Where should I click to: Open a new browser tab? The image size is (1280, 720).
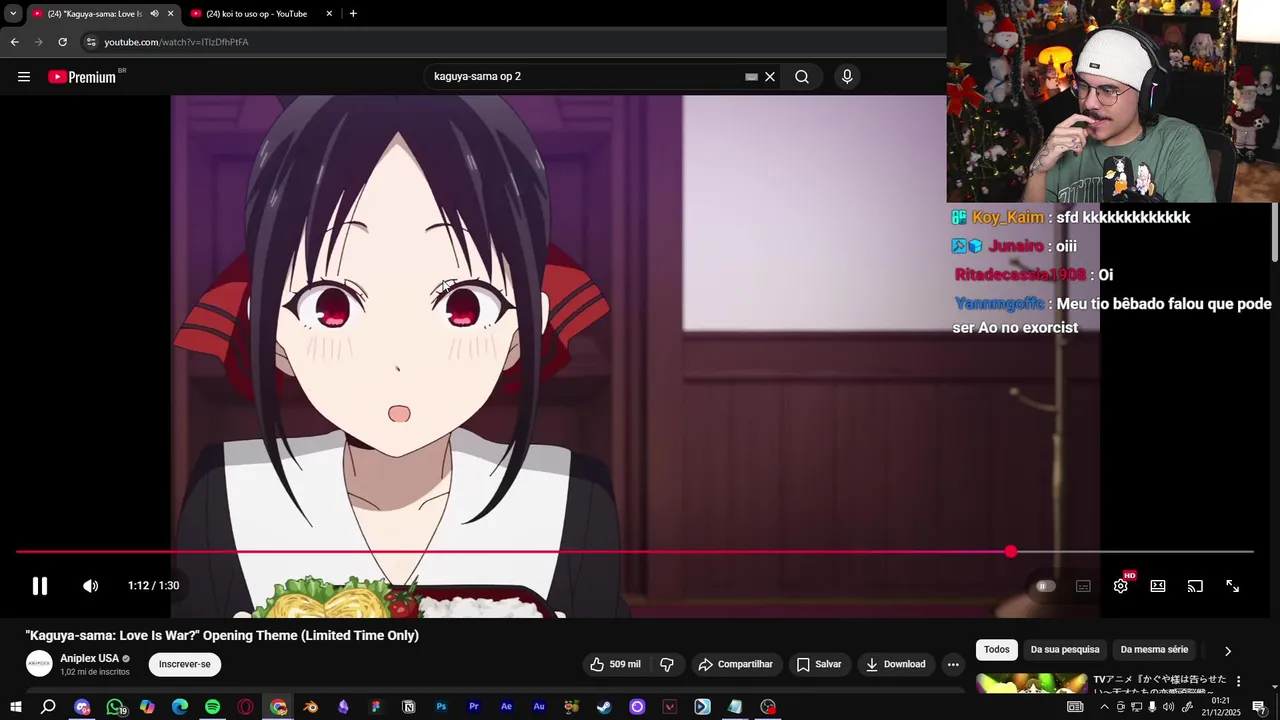pyautogui.click(x=353, y=14)
